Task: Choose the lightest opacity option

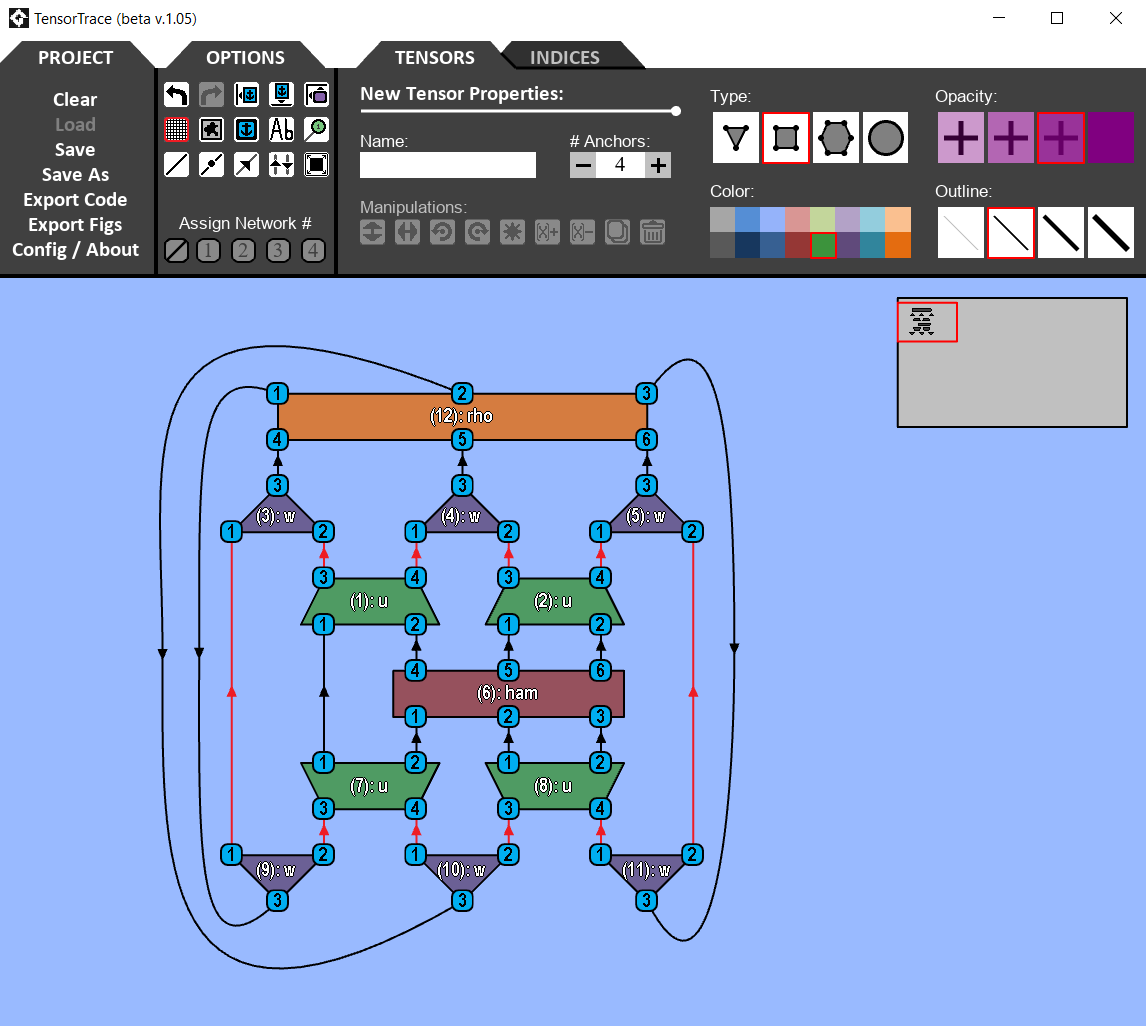Action: tap(961, 137)
